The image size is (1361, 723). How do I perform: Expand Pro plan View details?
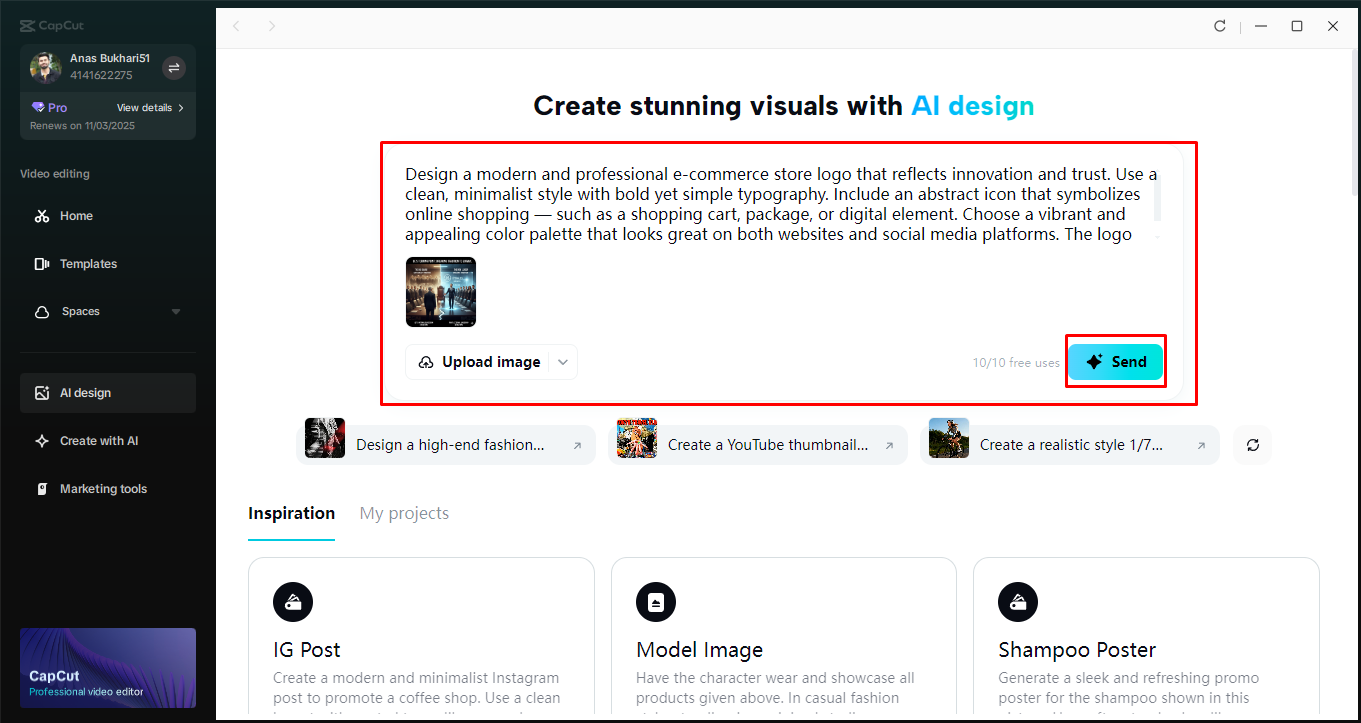[150, 108]
